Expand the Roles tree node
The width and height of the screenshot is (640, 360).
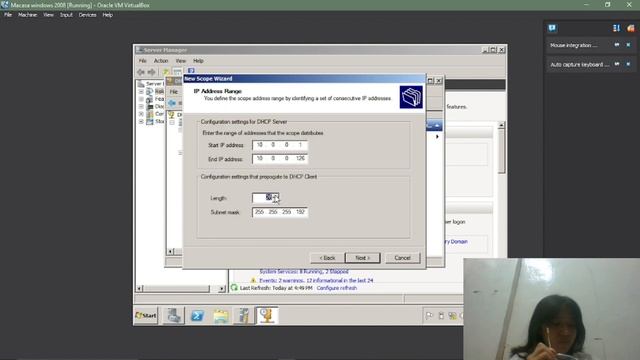tap(141, 91)
